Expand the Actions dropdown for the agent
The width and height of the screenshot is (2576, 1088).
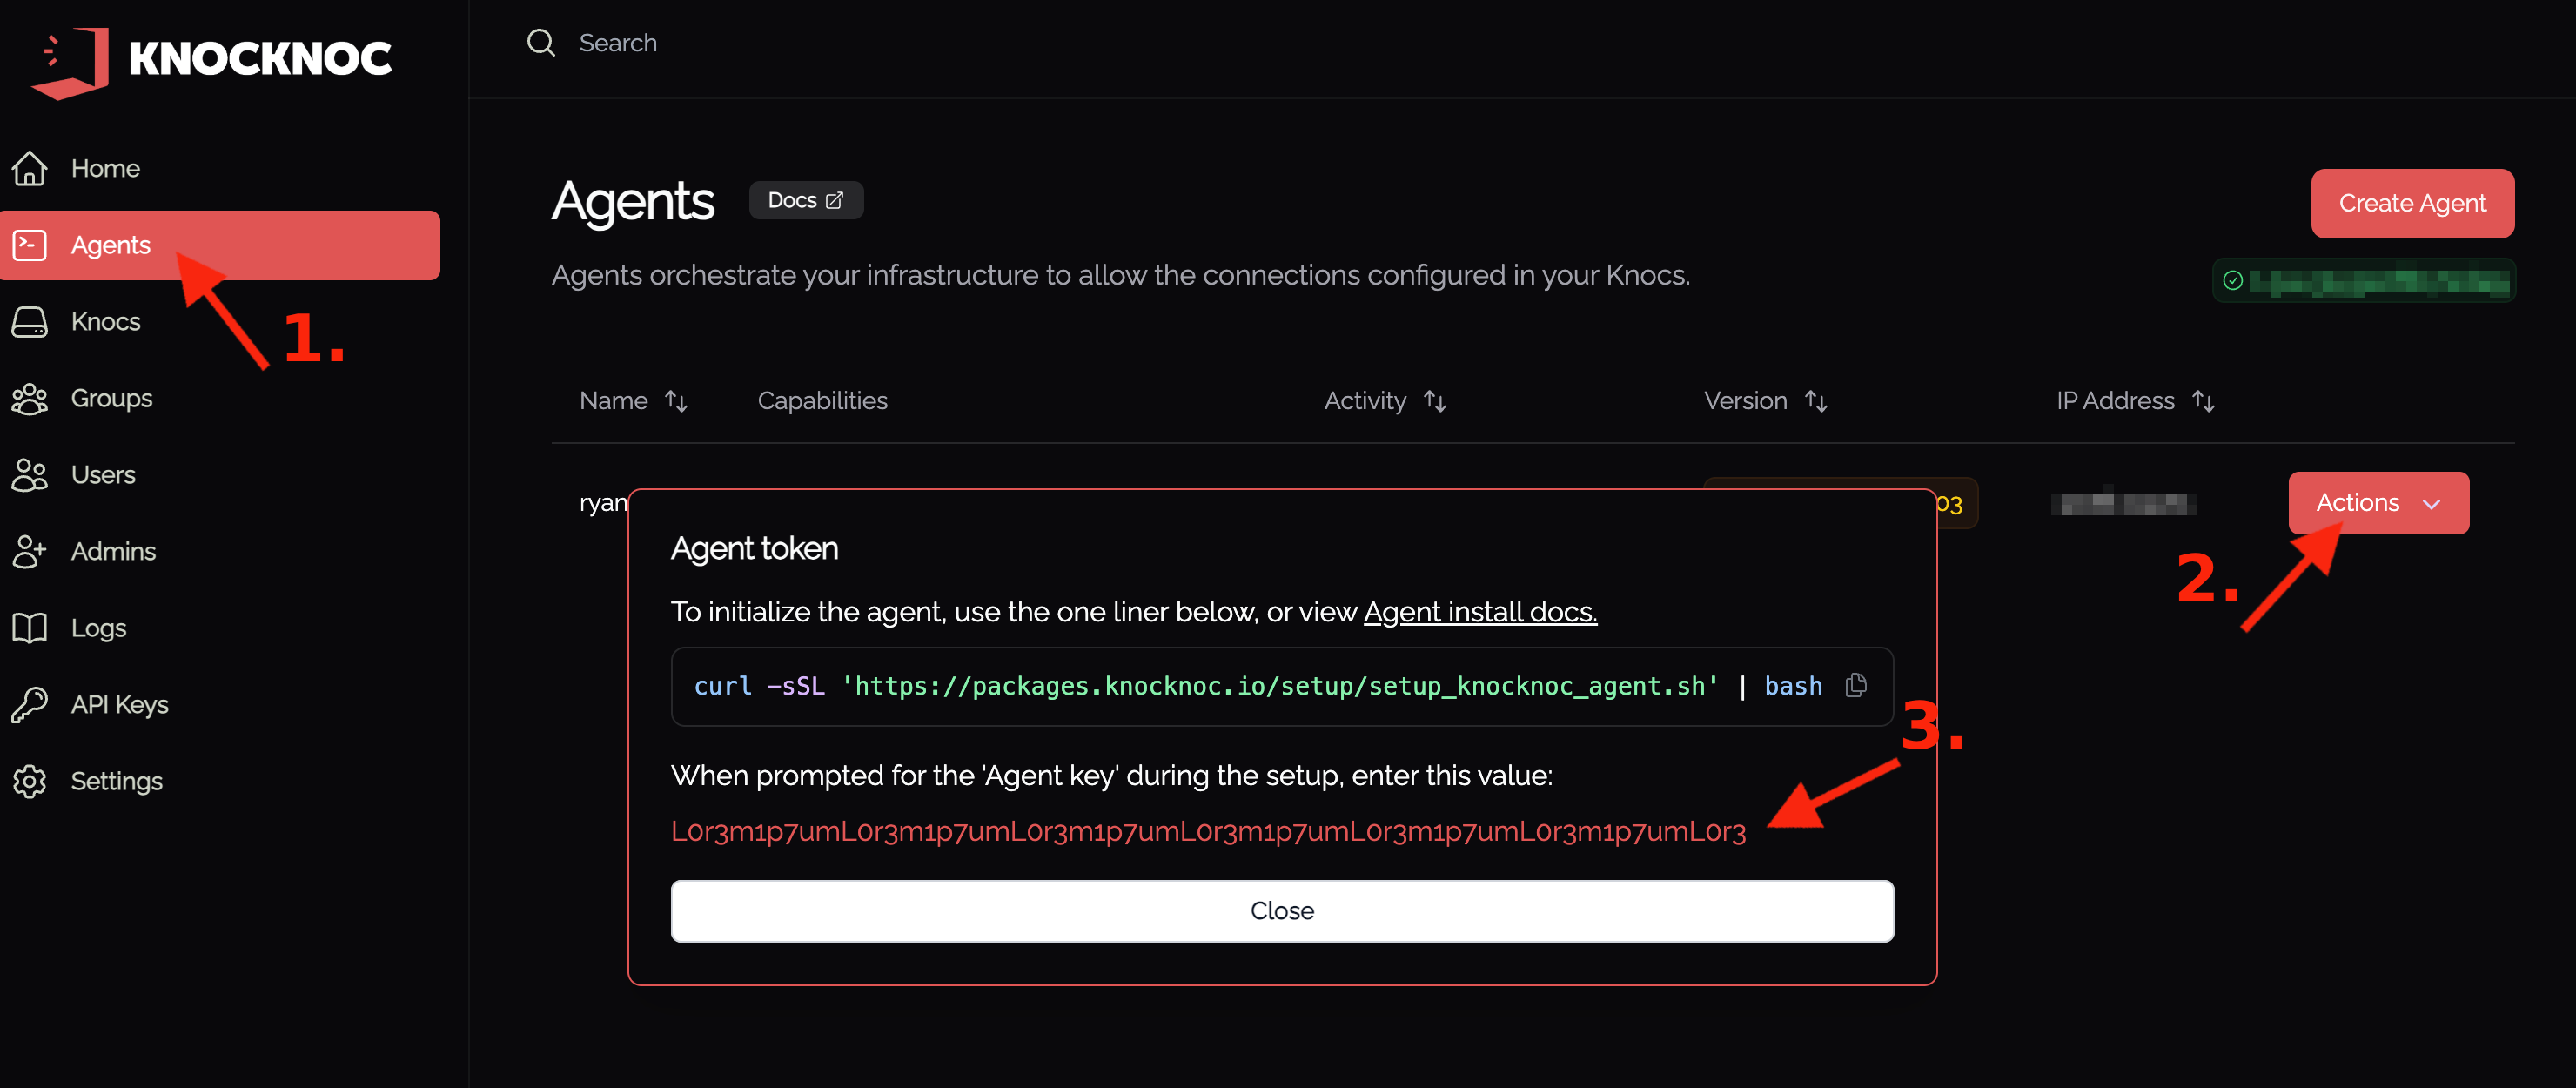2377,503
